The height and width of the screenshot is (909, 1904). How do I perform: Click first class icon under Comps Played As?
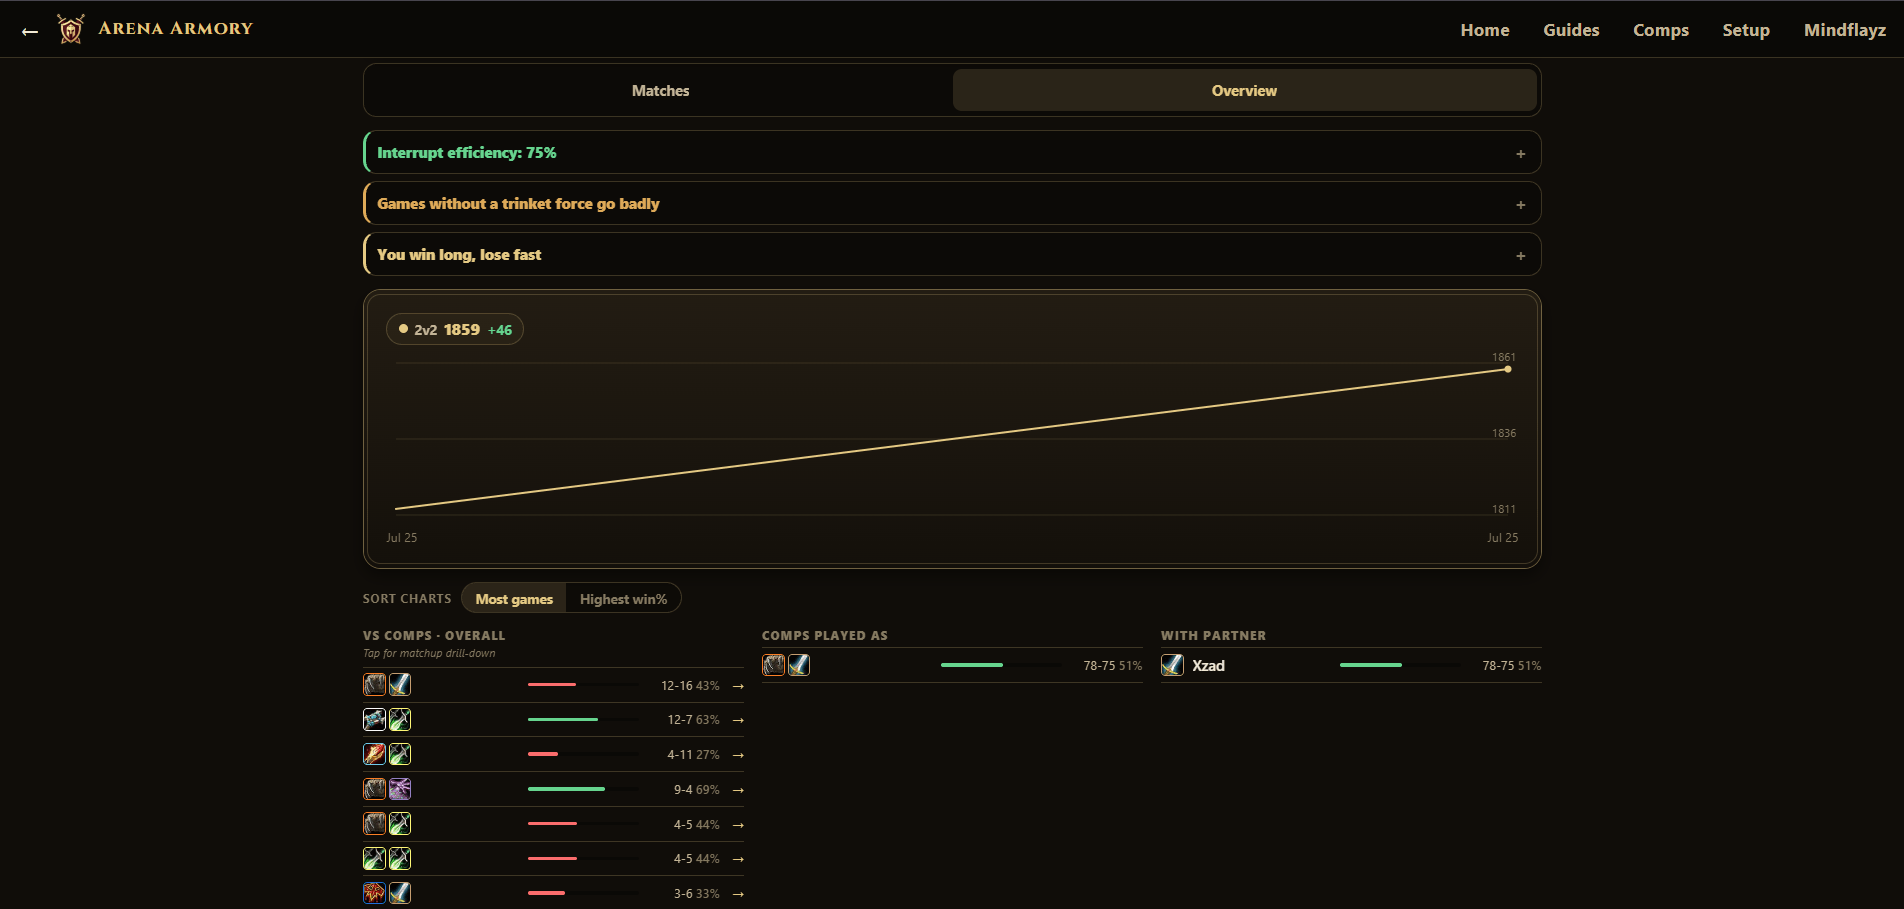tap(774, 665)
